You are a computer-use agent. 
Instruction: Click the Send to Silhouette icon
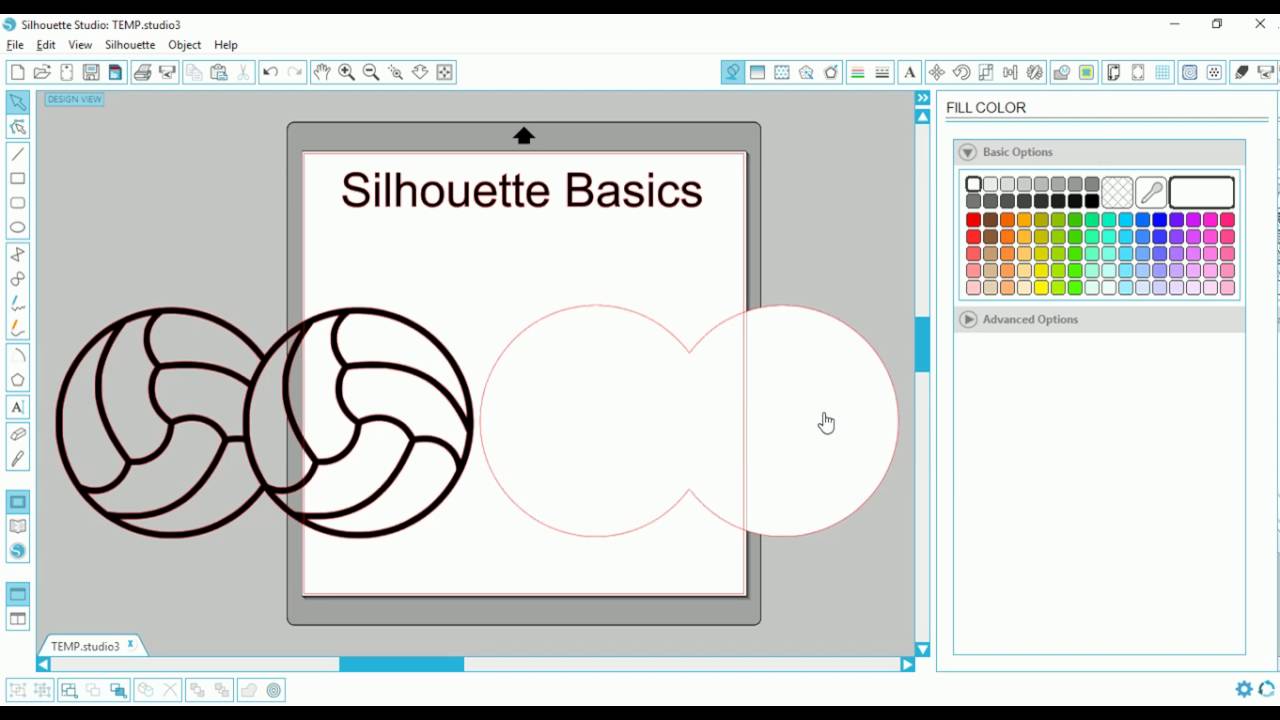pyautogui.click(x=167, y=72)
